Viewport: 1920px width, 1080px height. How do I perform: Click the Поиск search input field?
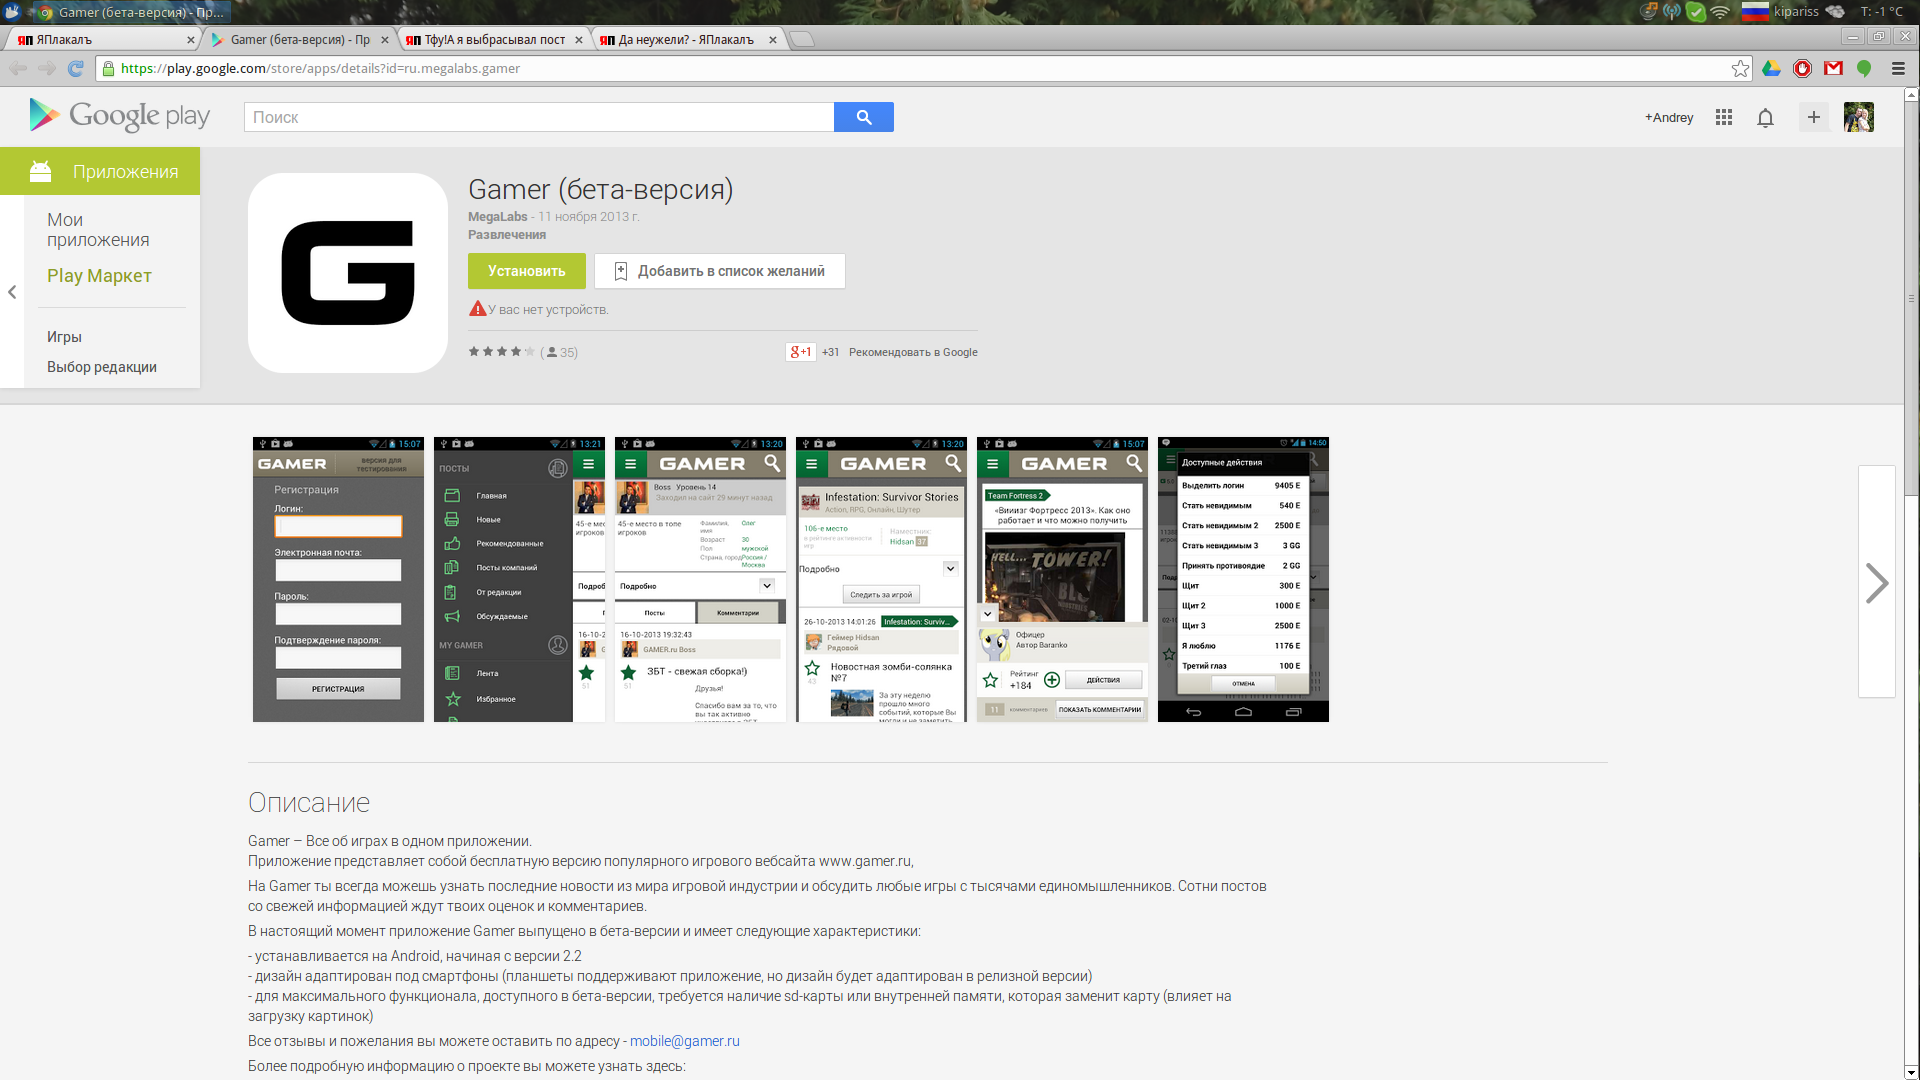tap(539, 117)
